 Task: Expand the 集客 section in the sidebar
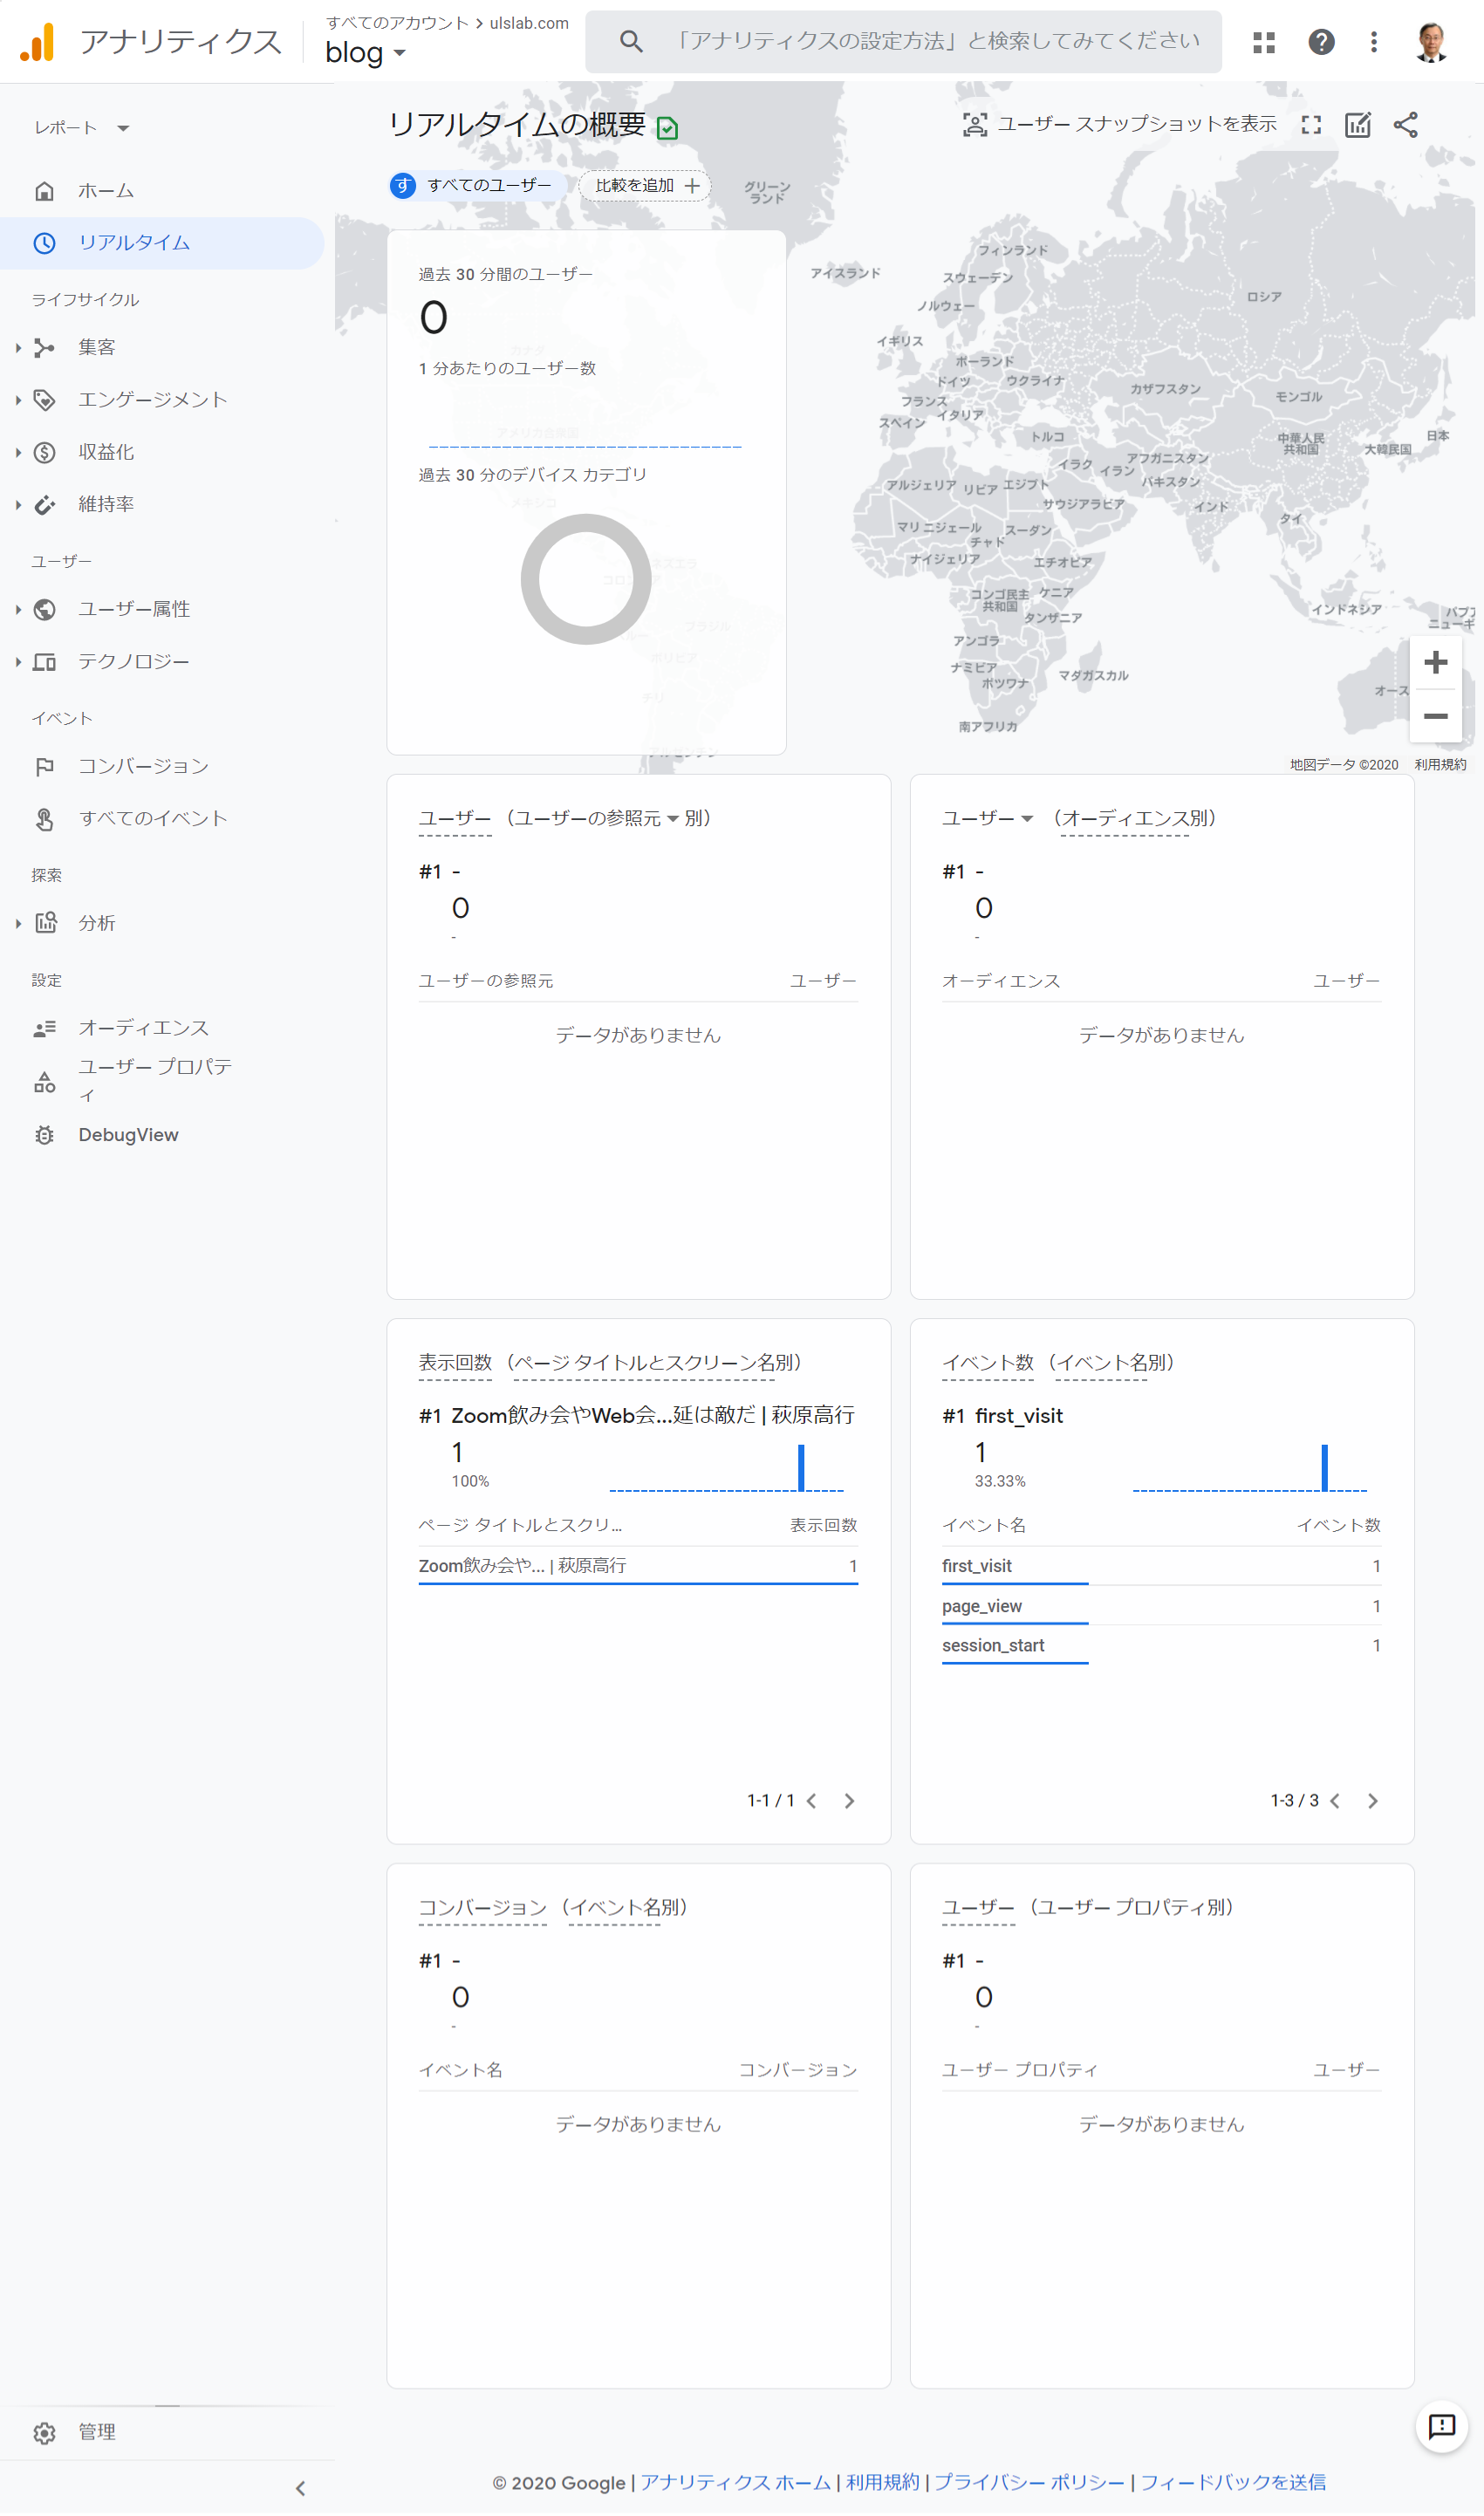click(96, 348)
